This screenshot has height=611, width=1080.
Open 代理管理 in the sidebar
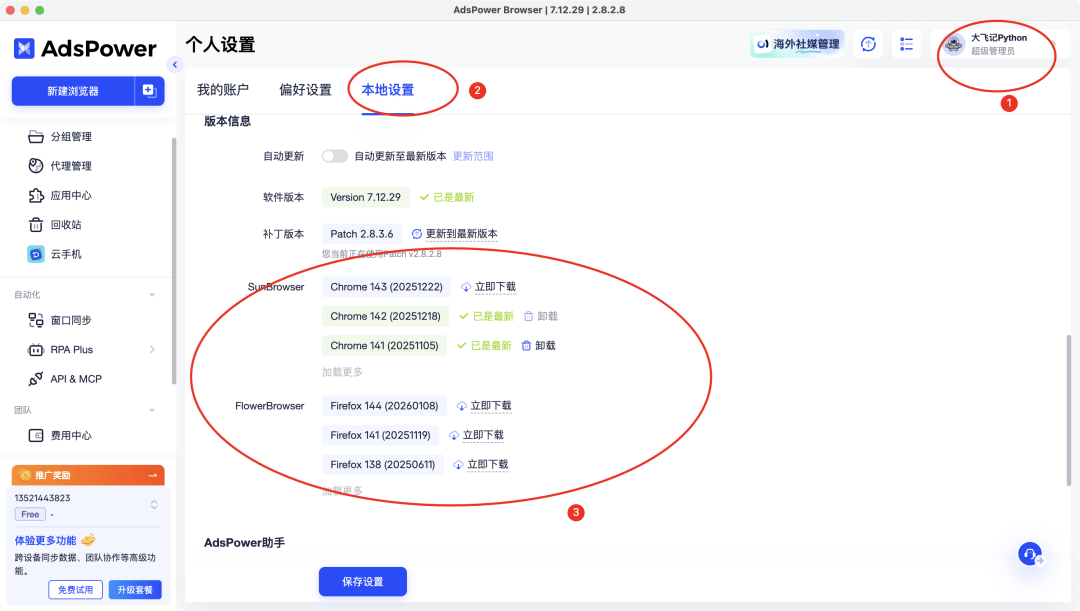click(x=71, y=166)
